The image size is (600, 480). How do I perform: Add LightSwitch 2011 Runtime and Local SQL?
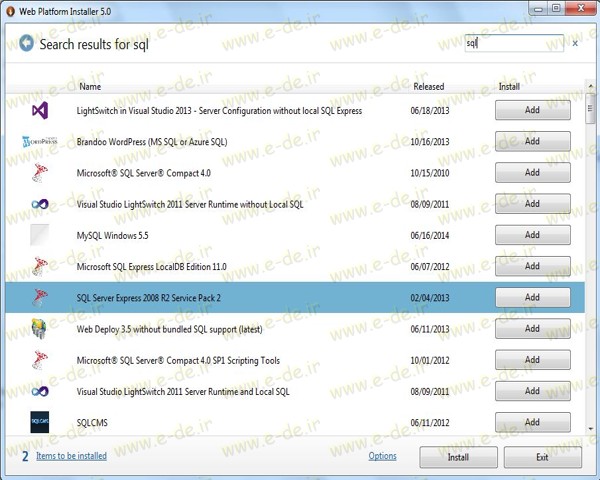point(533,391)
